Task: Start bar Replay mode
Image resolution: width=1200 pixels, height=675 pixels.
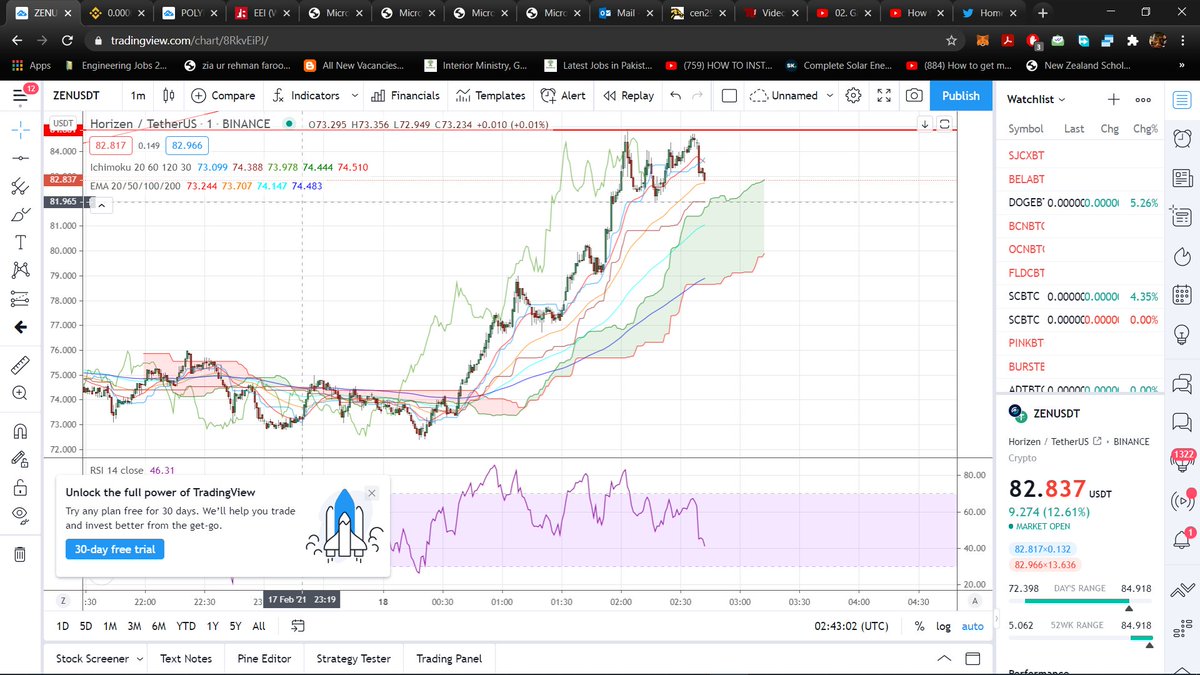Action: point(628,95)
